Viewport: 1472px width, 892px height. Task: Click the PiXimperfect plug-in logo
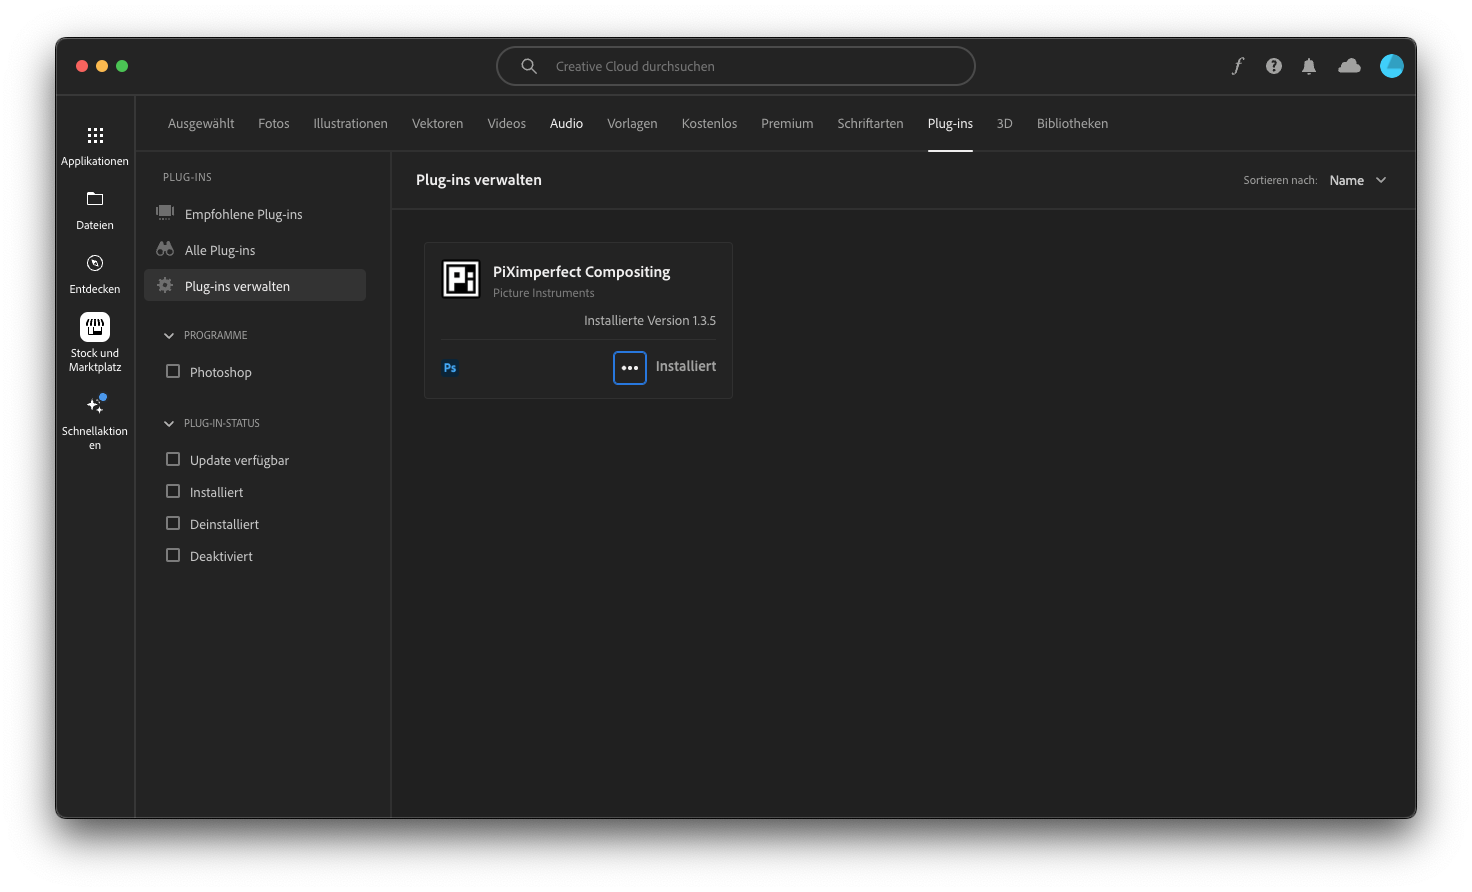tap(461, 279)
